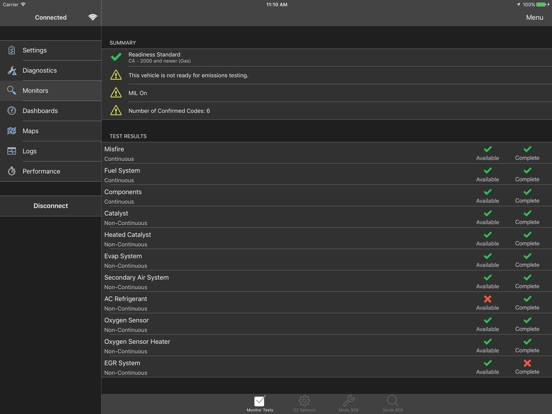Click the red X for AC Refrigerant availability
This screenshot has width=552, height=414.
[x=488, y=299]
